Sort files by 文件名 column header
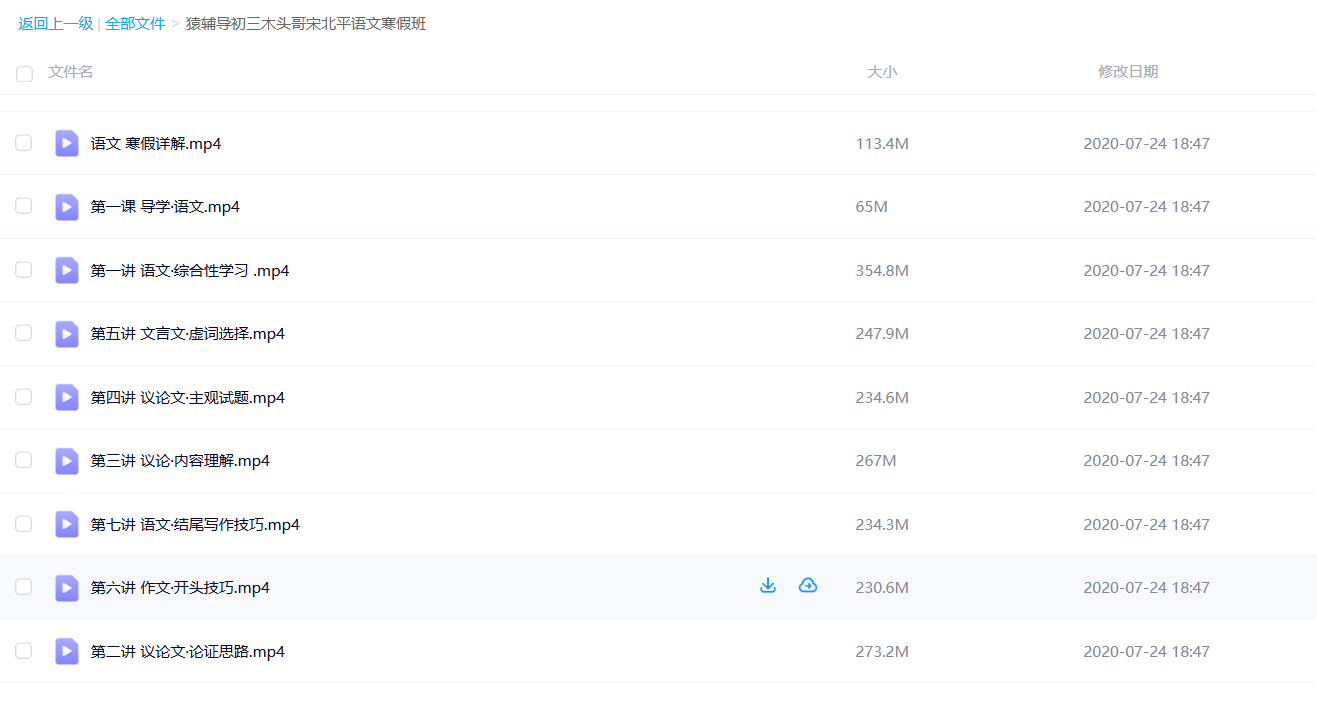Viewport: 1317px width, 704px height. point(71,72)
